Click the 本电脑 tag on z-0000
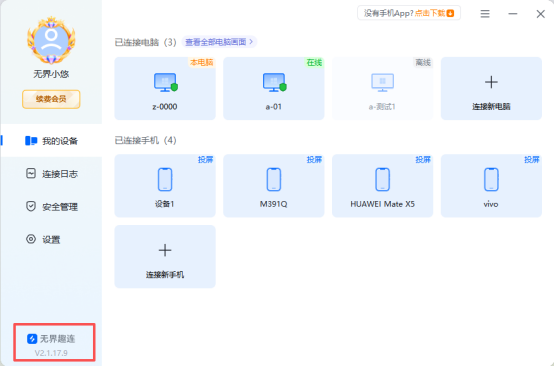The width and height of the screenshot is (554, 366). pyautogui.click(x=202, y=63)
